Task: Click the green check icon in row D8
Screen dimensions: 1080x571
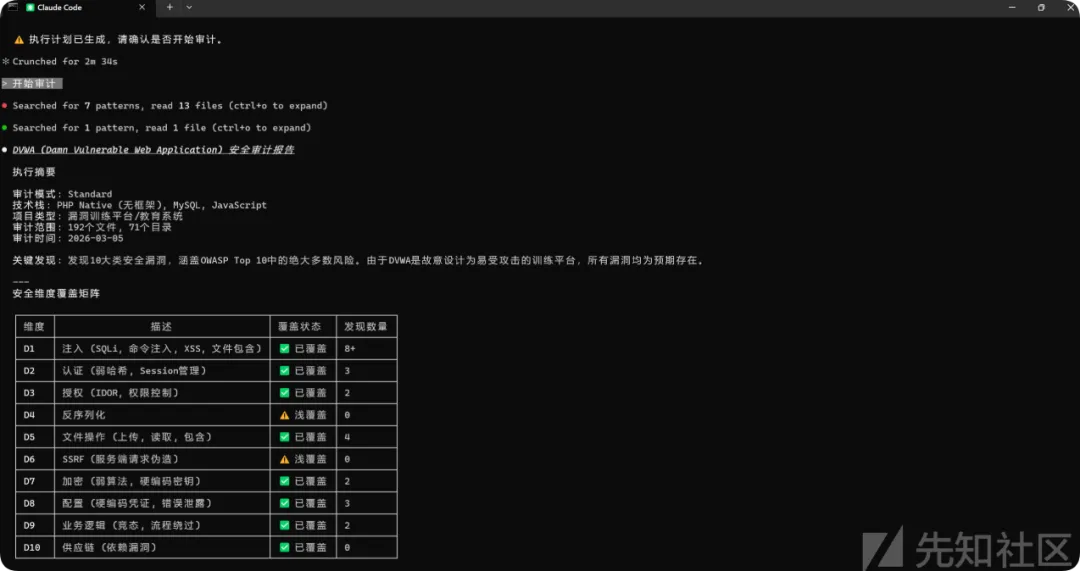Action: [284, 503]
